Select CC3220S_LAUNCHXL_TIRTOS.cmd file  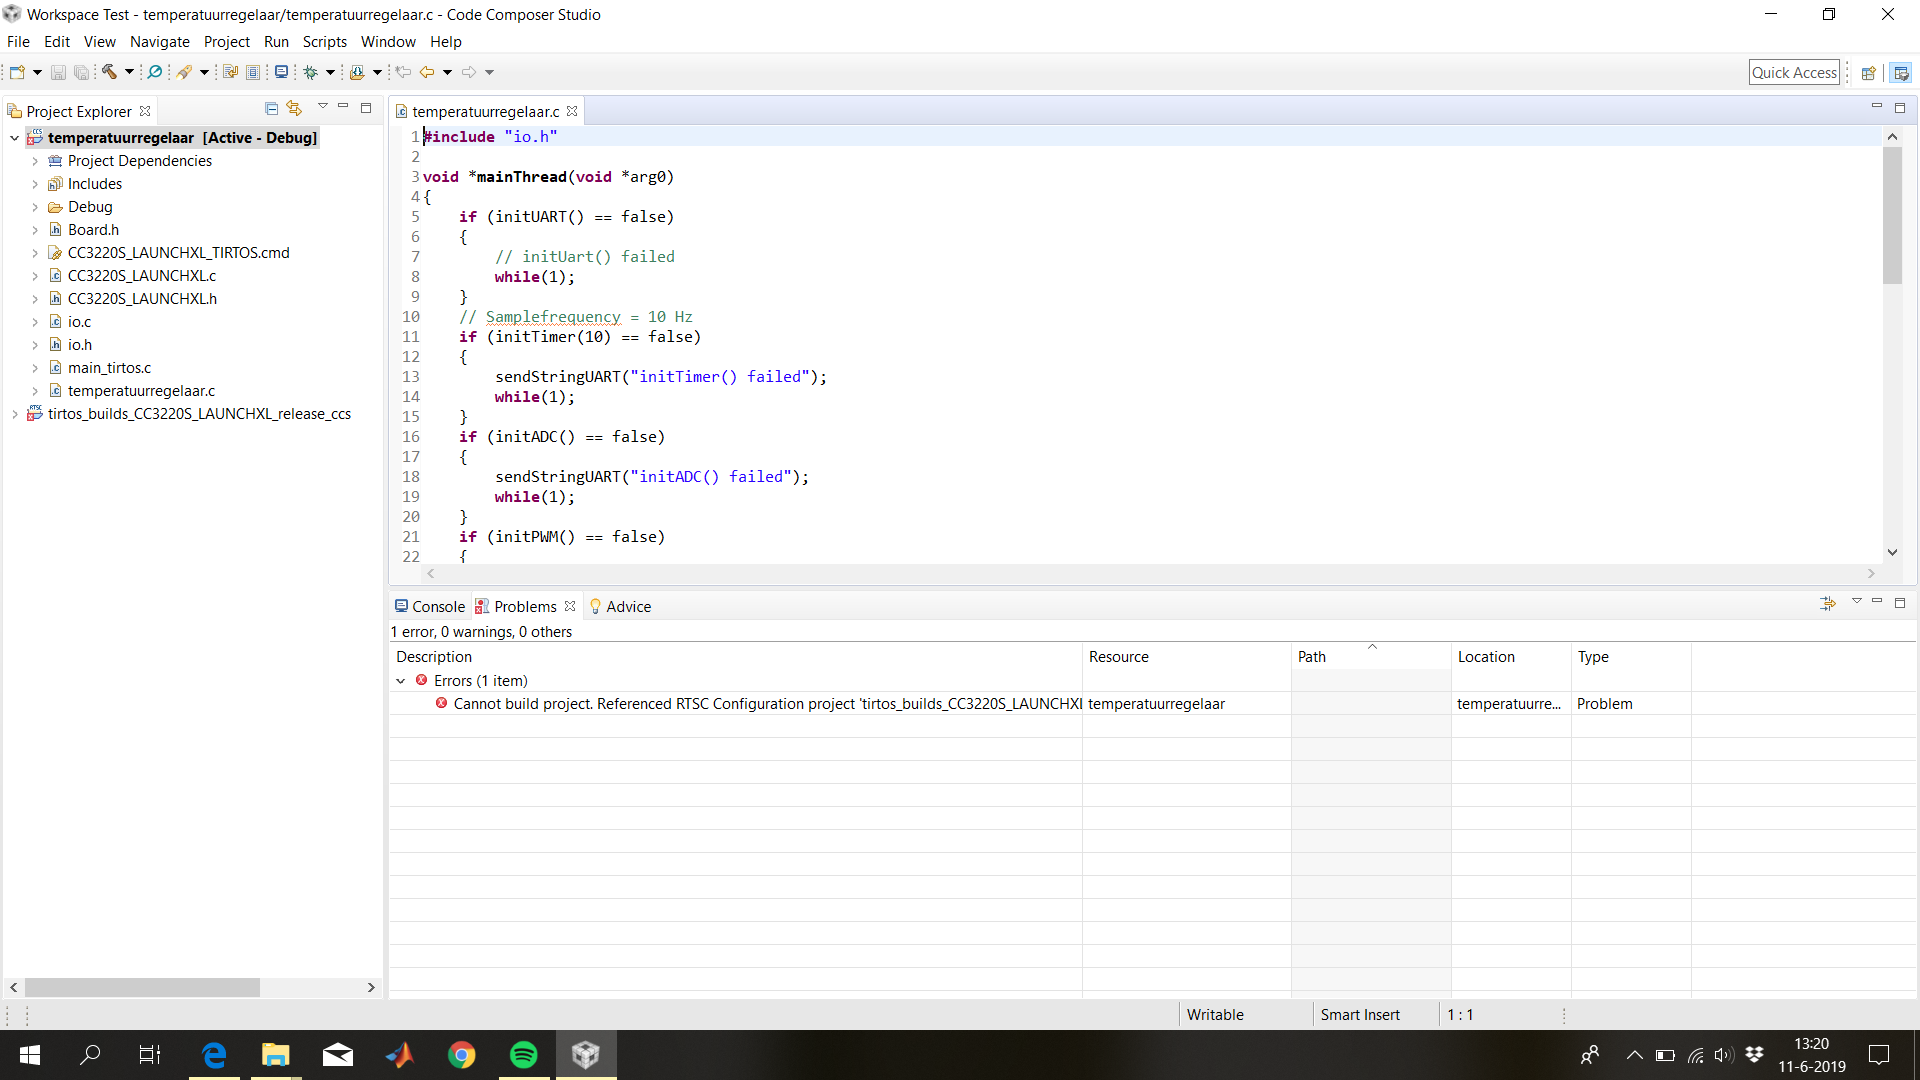(178, 253)
